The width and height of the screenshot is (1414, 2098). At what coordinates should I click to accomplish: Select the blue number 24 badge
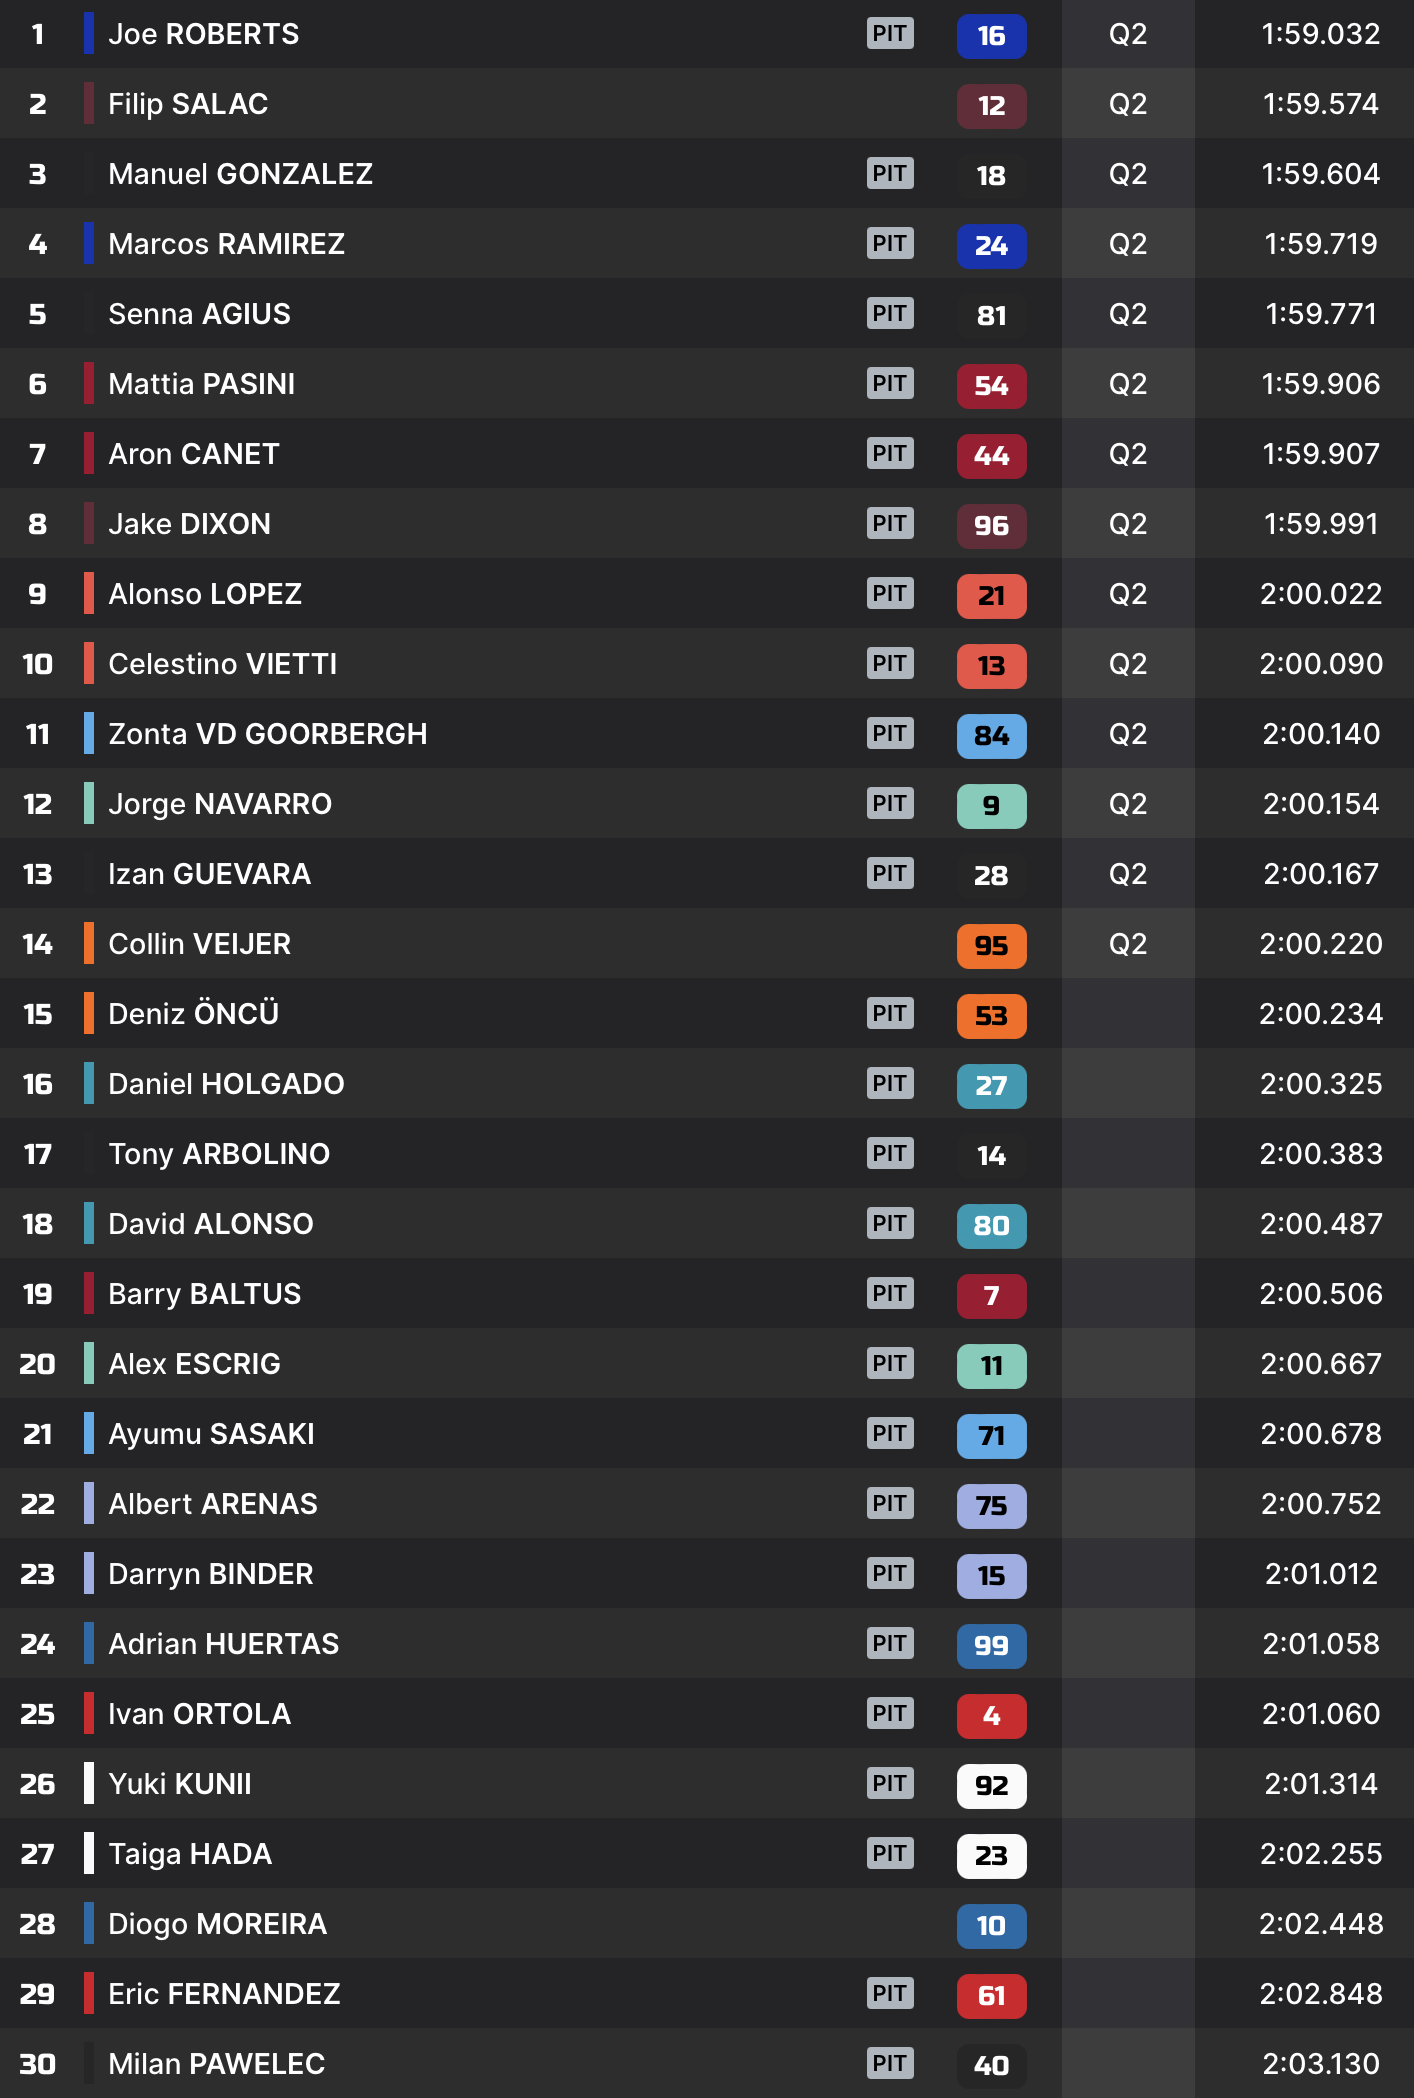(x=991, y=246)
